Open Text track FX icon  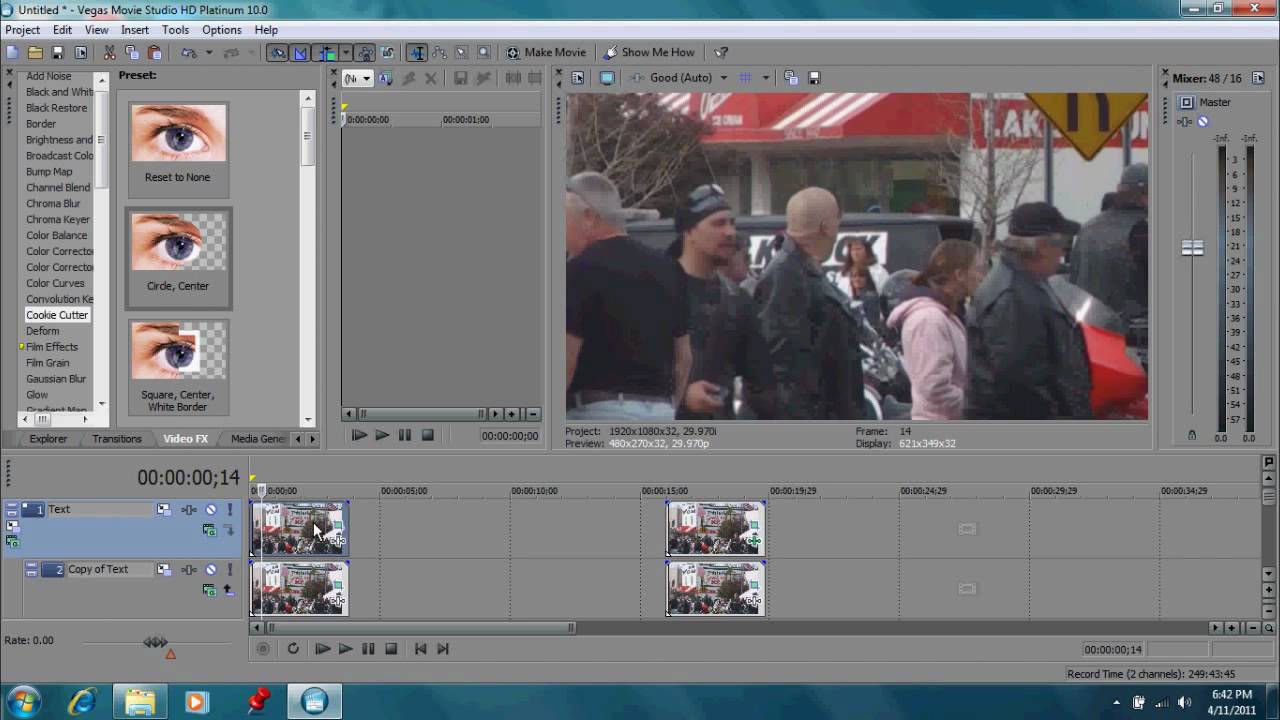tap(189, 510)
